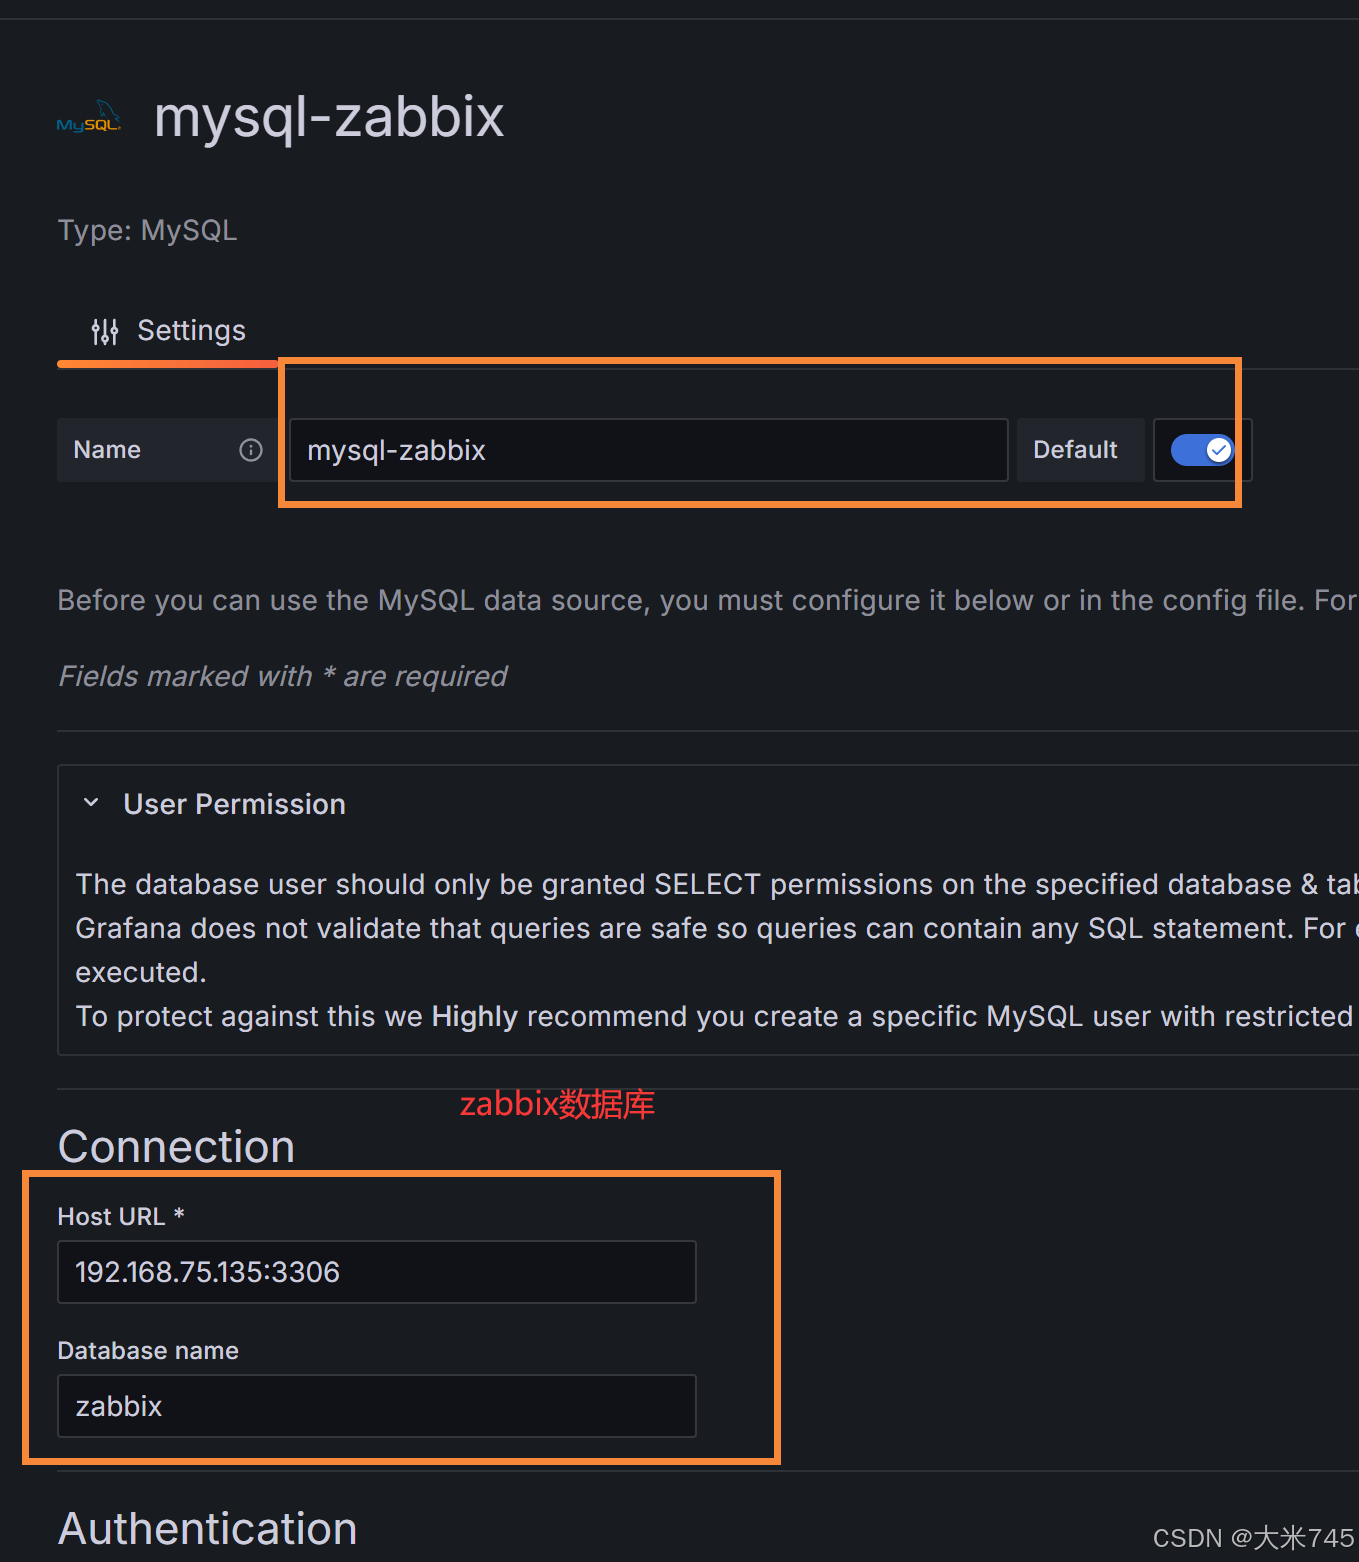Select the settings adjustment icon near mysql-zabbix title
The width and height of the screenshot is (1359, 1562).
104,330
